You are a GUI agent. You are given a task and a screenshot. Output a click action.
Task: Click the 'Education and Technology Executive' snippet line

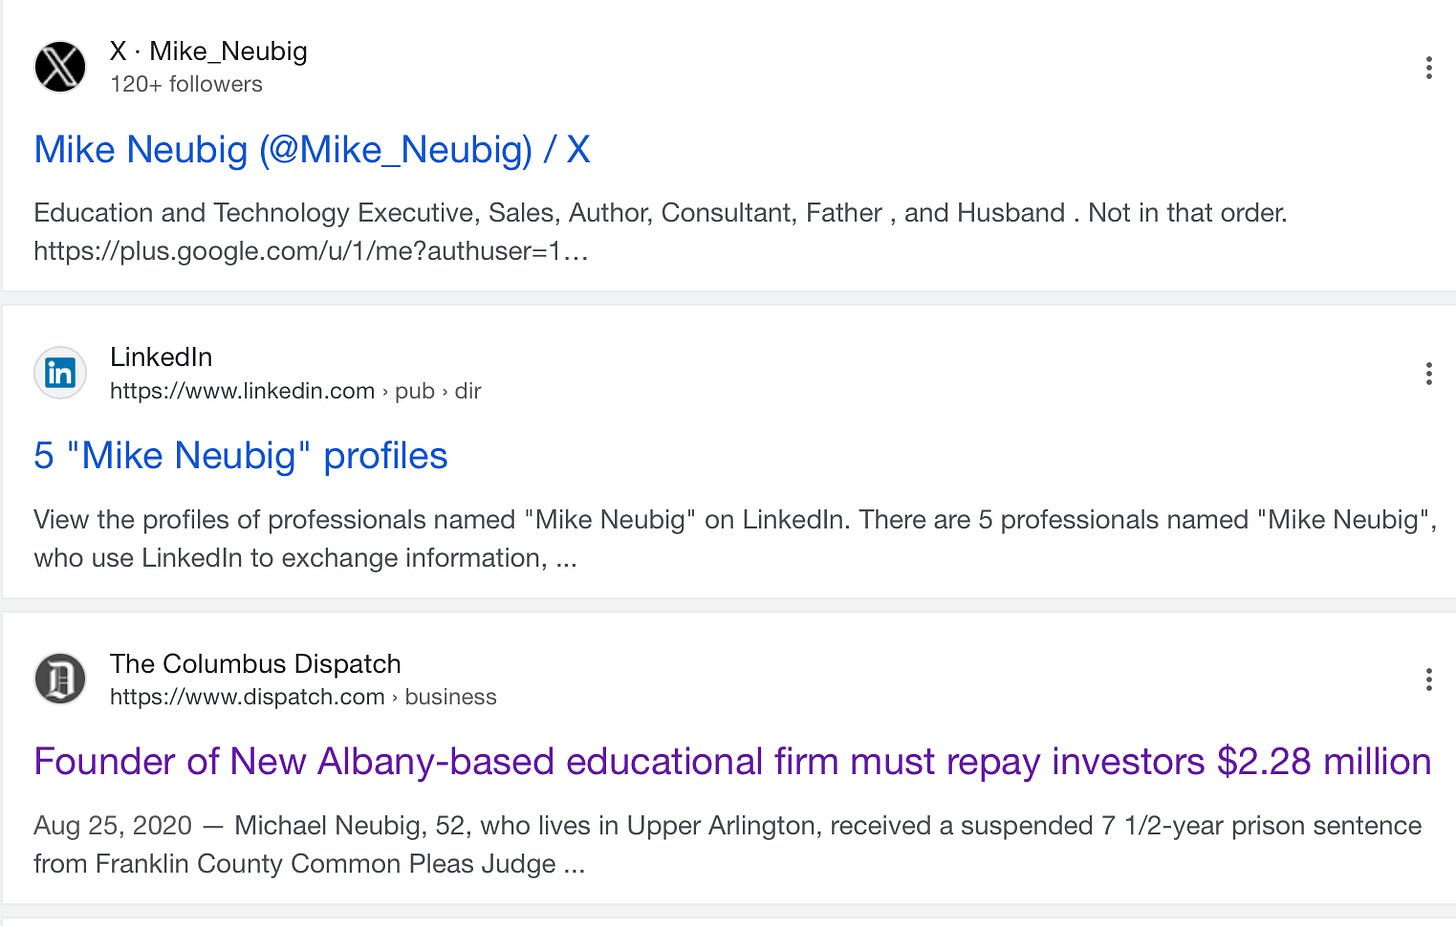pyautogui.click(x=660, y=213)
